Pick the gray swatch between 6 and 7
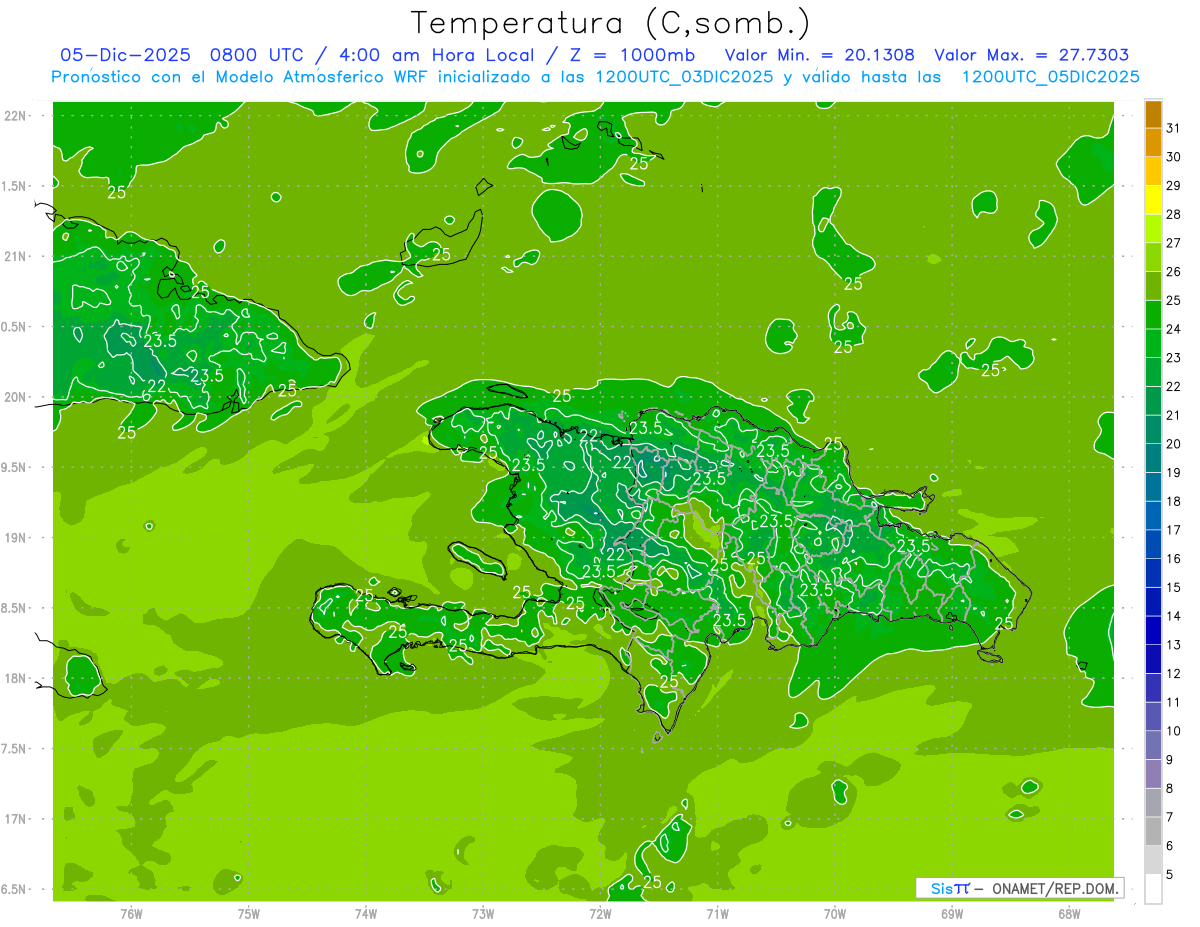The image size is (1200, 927). (x=1153, y=831)
